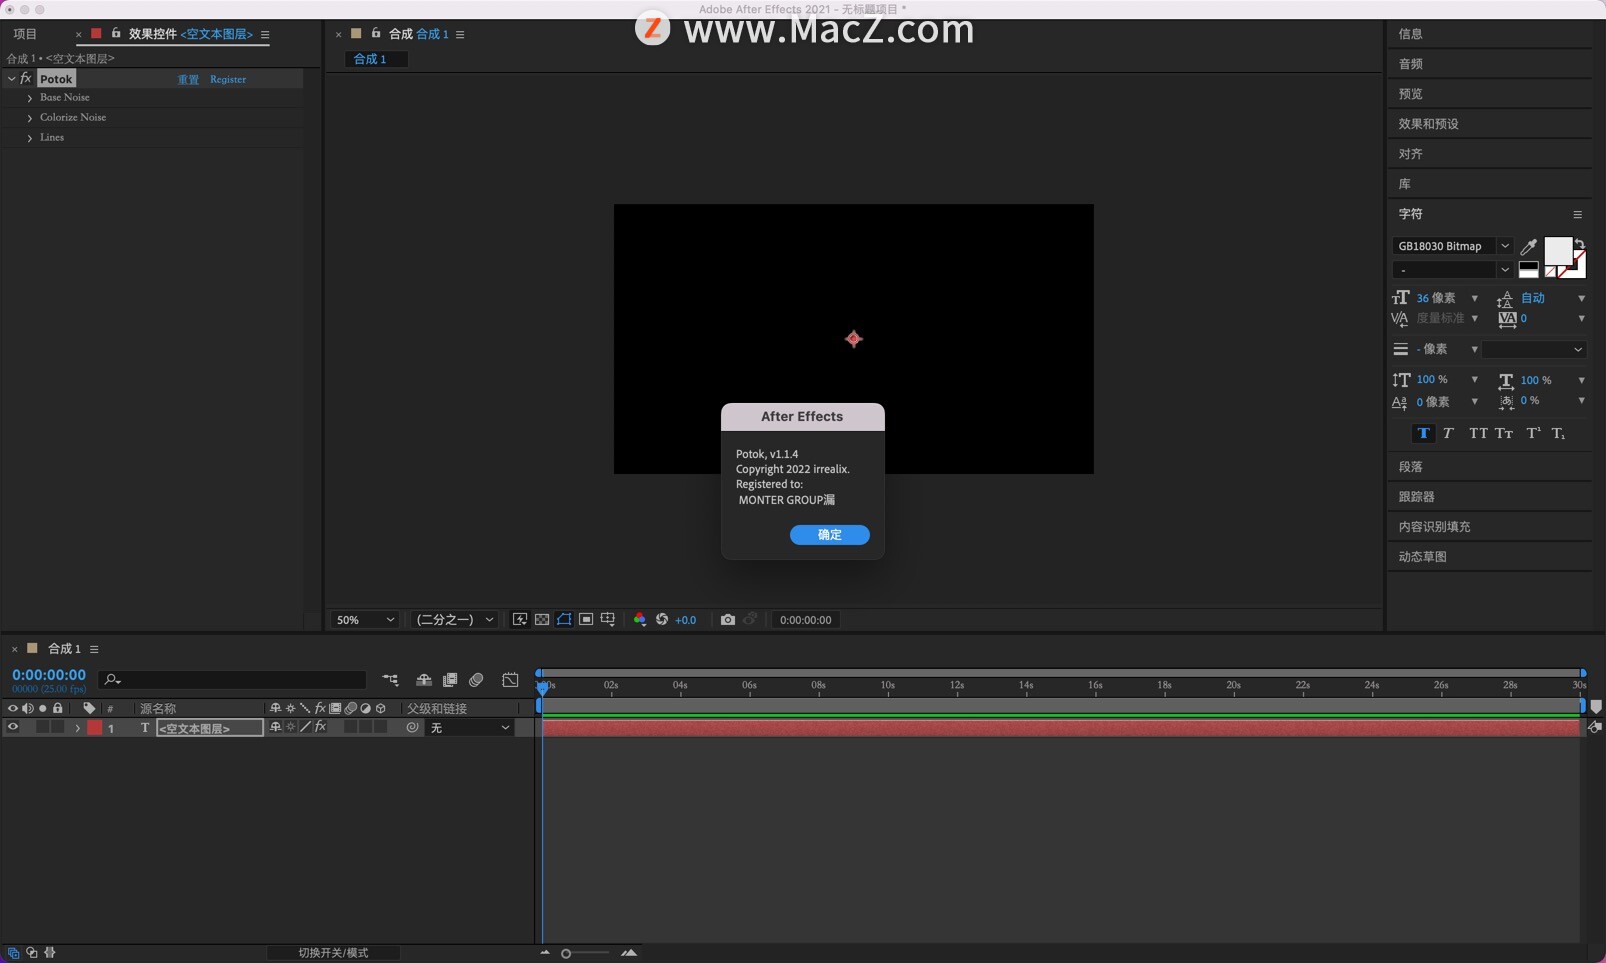Viewport: 1606px width, 963px height.
Task: Click the timeline current time 0:00:00:00
Action: pos(49,675)
